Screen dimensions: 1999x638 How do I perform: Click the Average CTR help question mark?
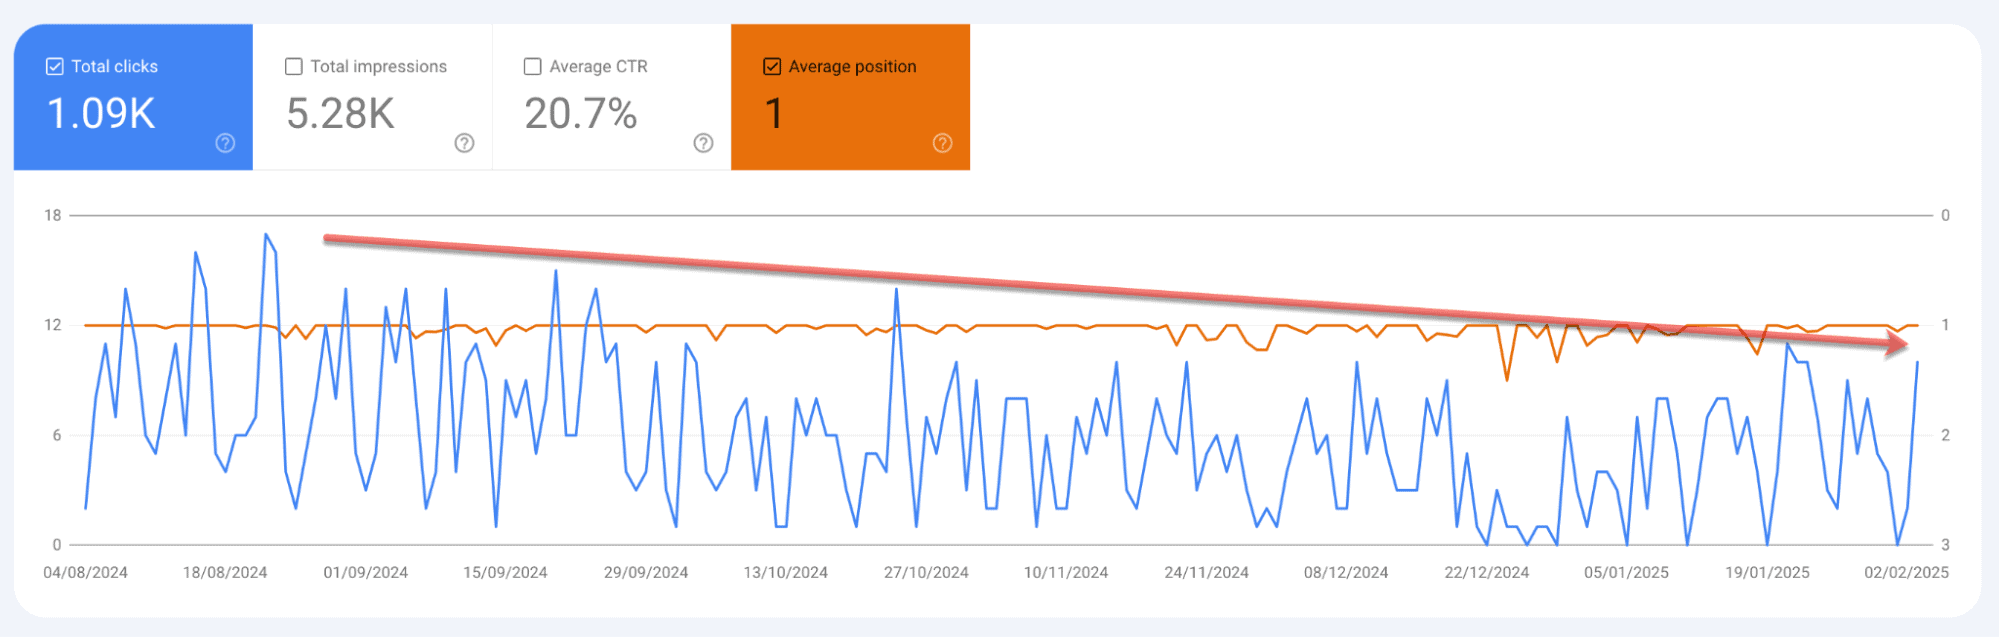703,143
